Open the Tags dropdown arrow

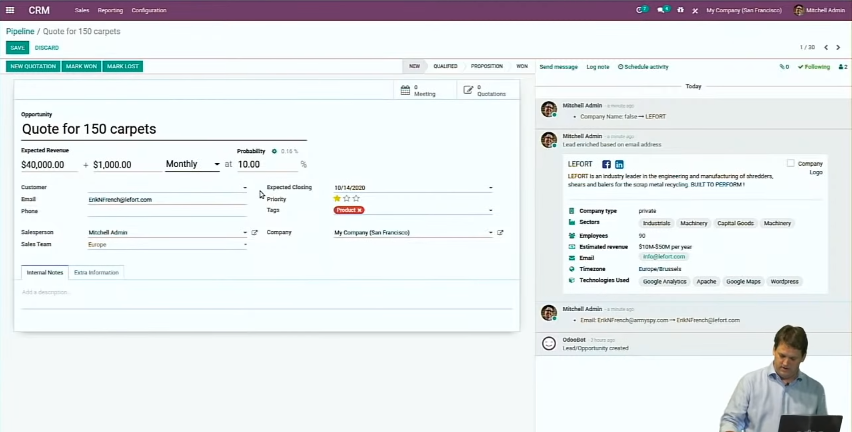[490, 210]
